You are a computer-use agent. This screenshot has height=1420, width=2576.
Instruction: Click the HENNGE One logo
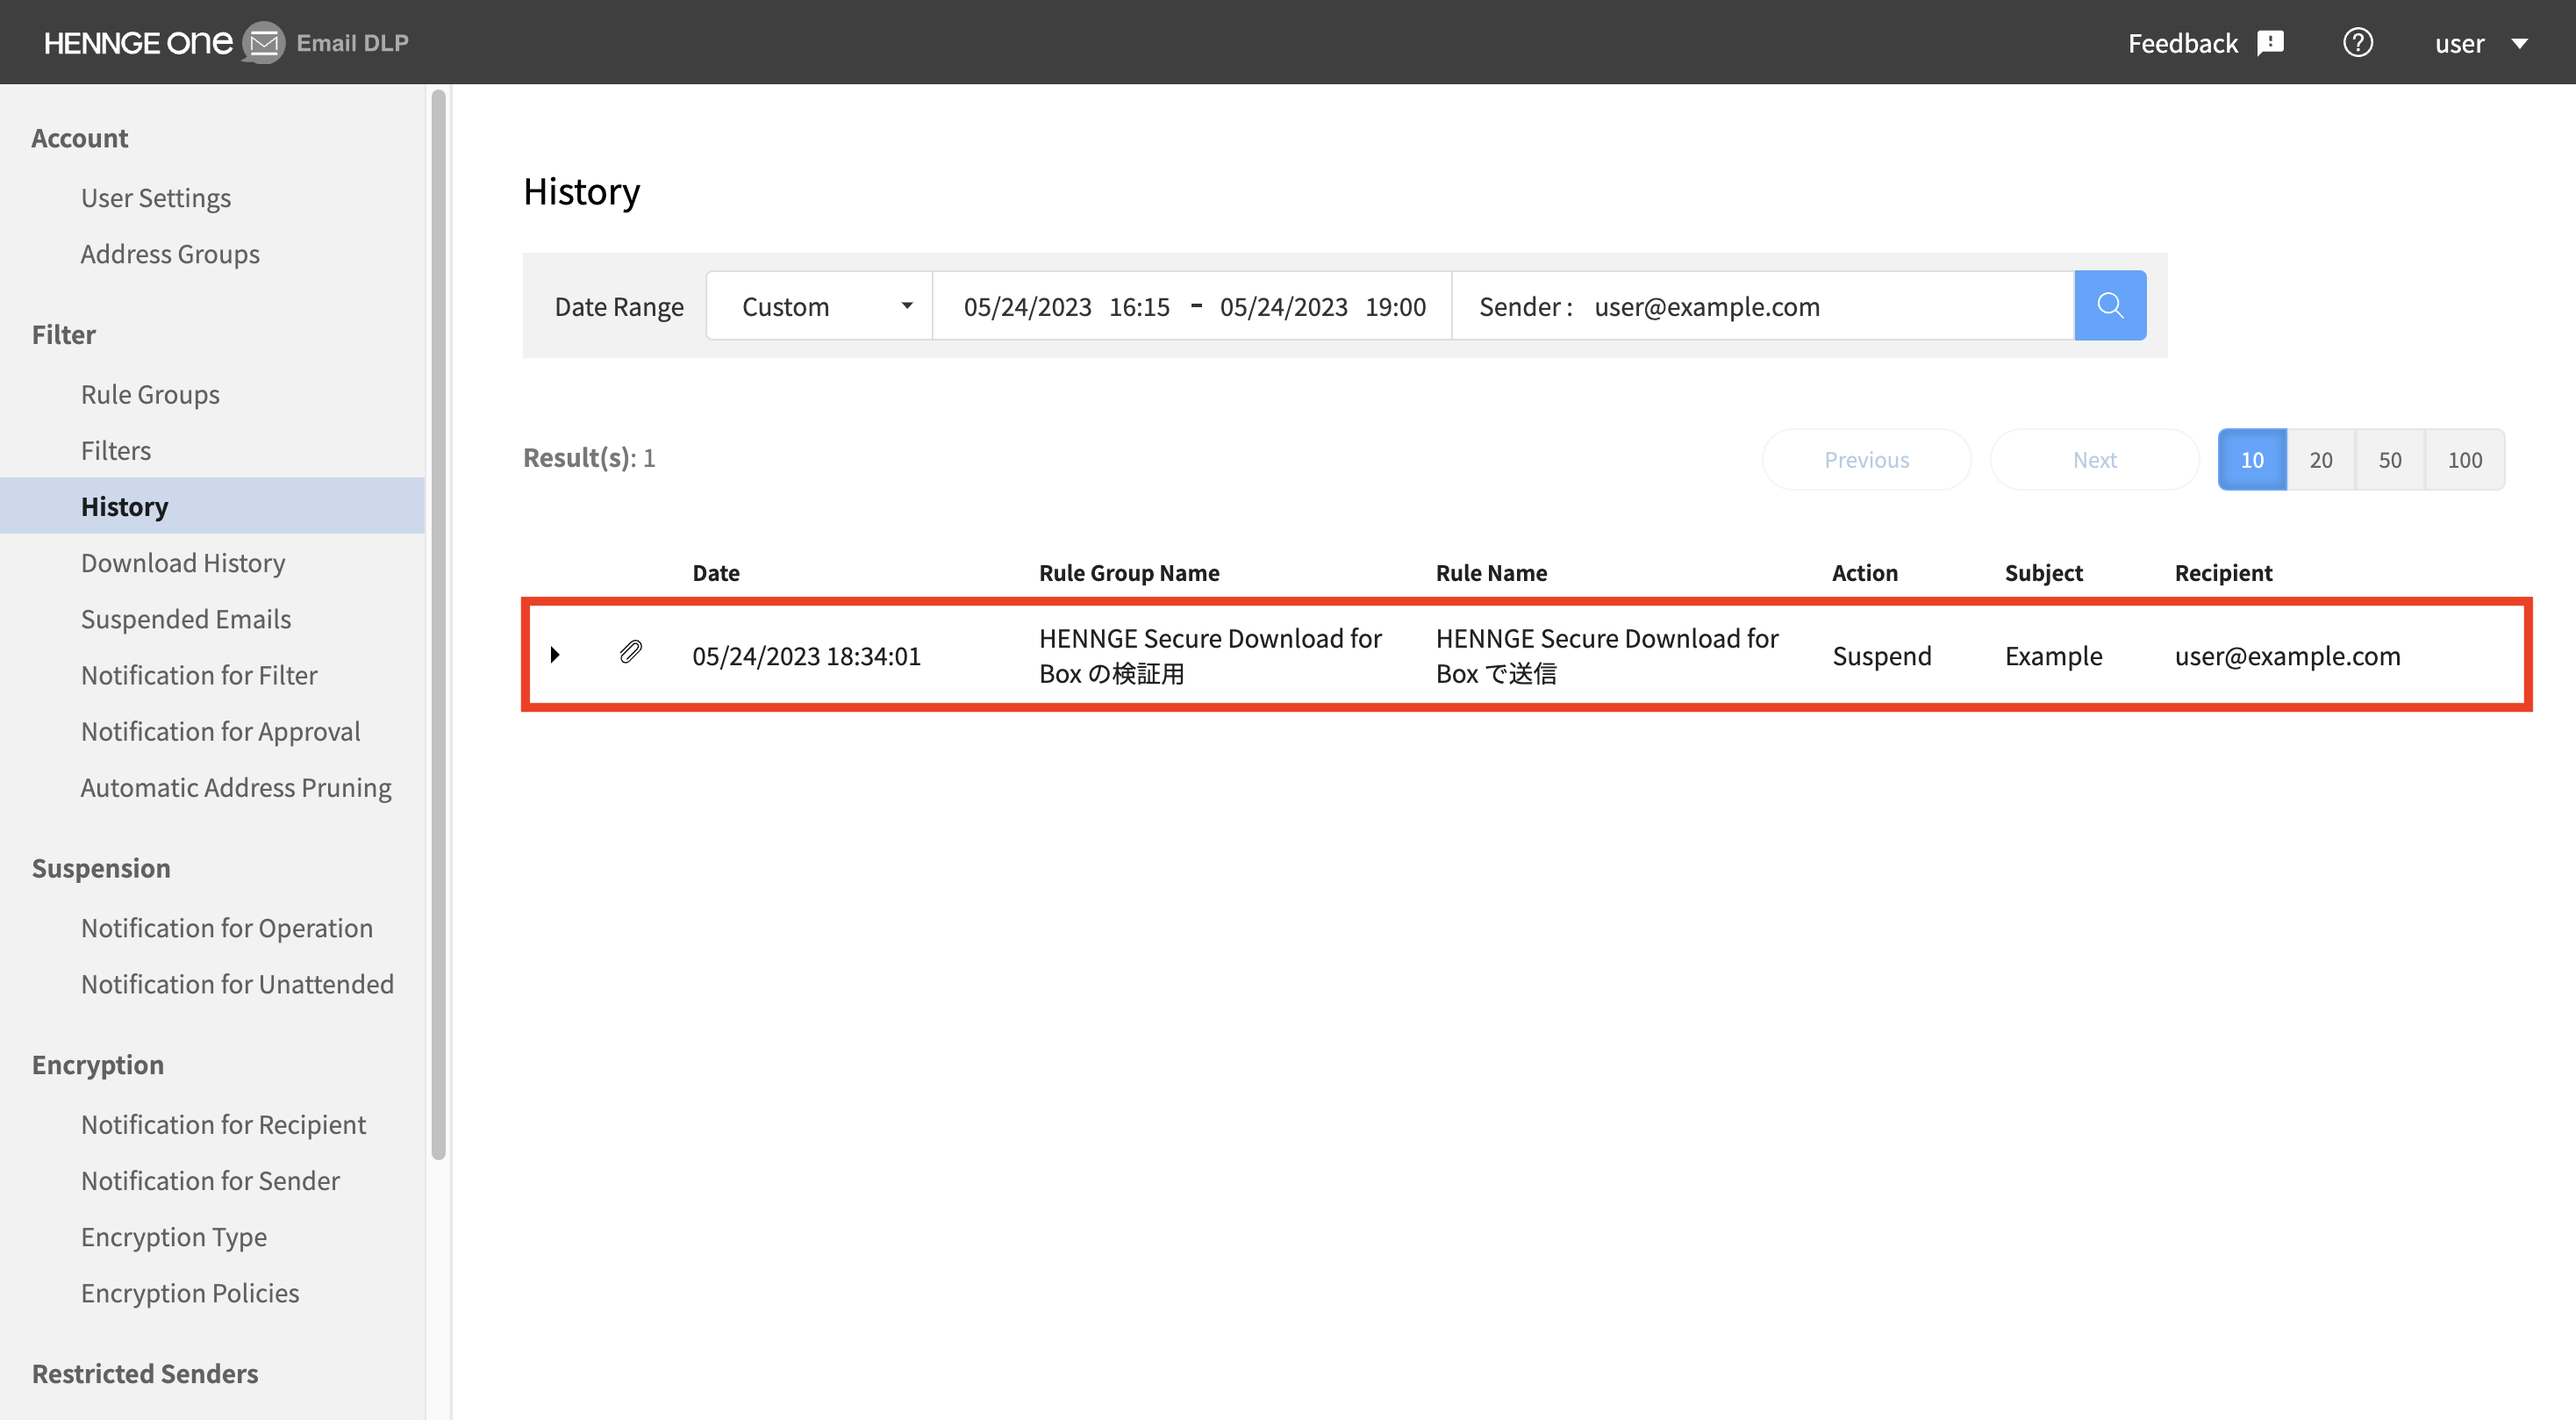pos(138,43)
